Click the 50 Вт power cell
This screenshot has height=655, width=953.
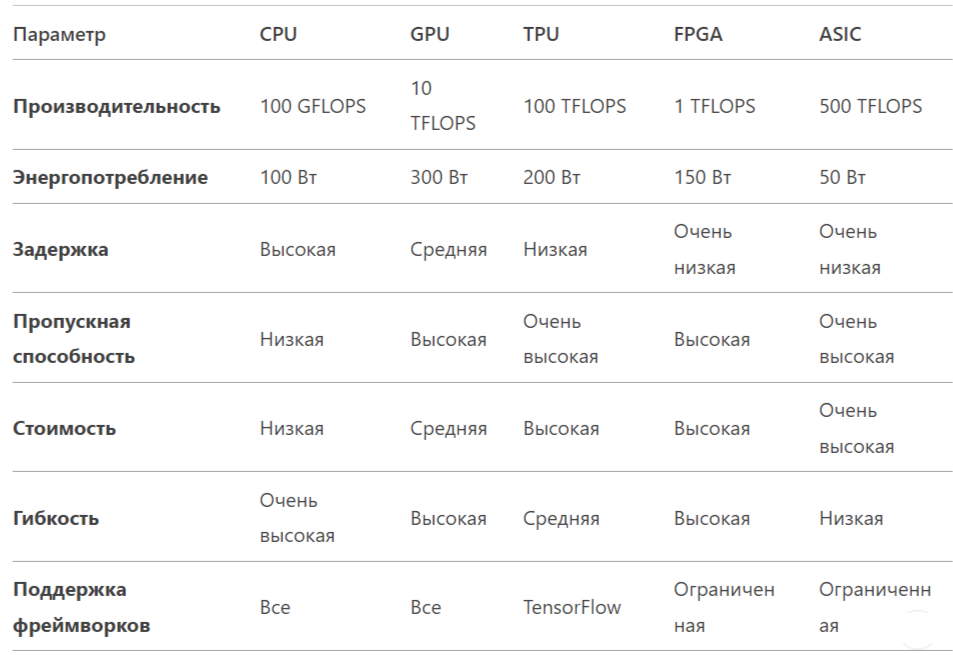pos(842,178)
